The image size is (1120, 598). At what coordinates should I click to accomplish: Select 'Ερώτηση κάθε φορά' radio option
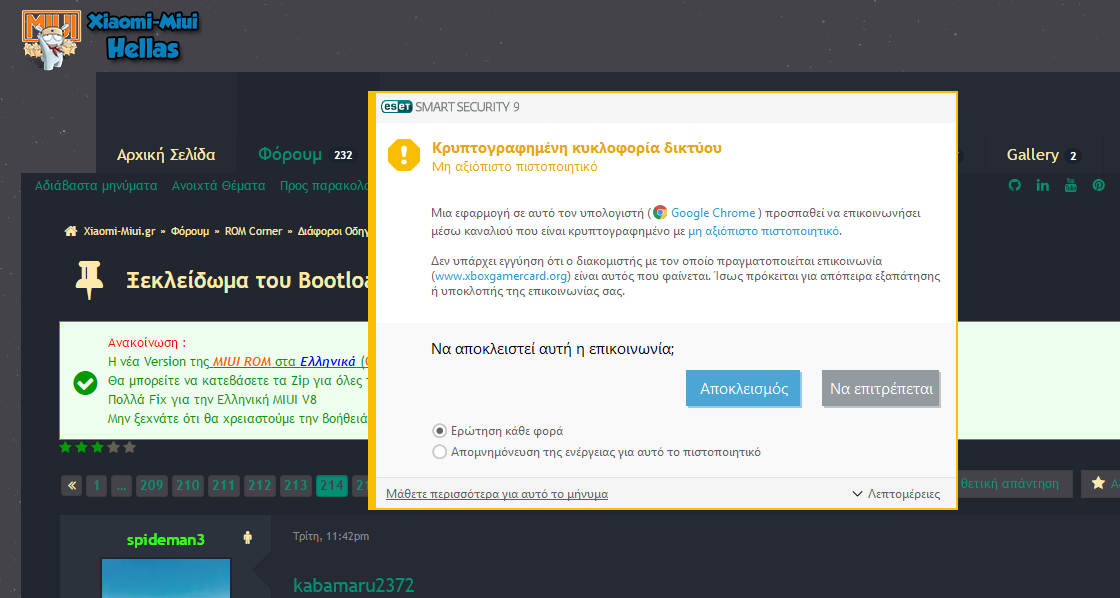(439, 431)
